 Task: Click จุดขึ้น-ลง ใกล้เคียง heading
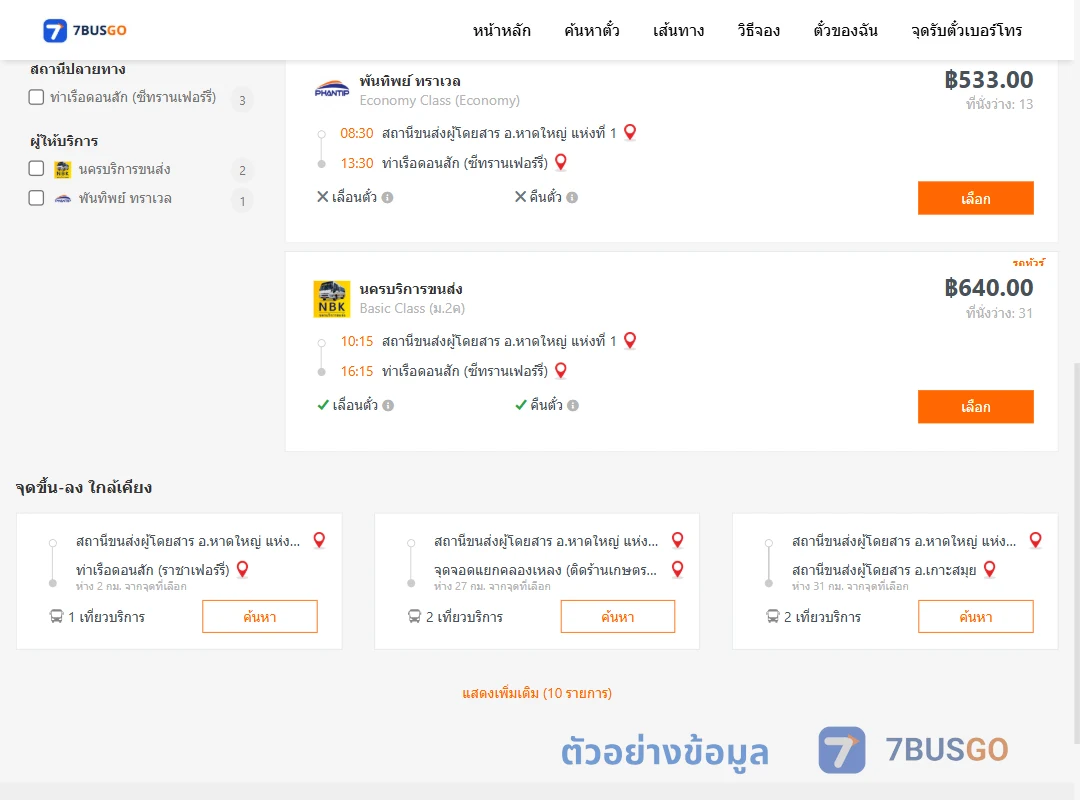pyautogui.click(x=84, y=487)
